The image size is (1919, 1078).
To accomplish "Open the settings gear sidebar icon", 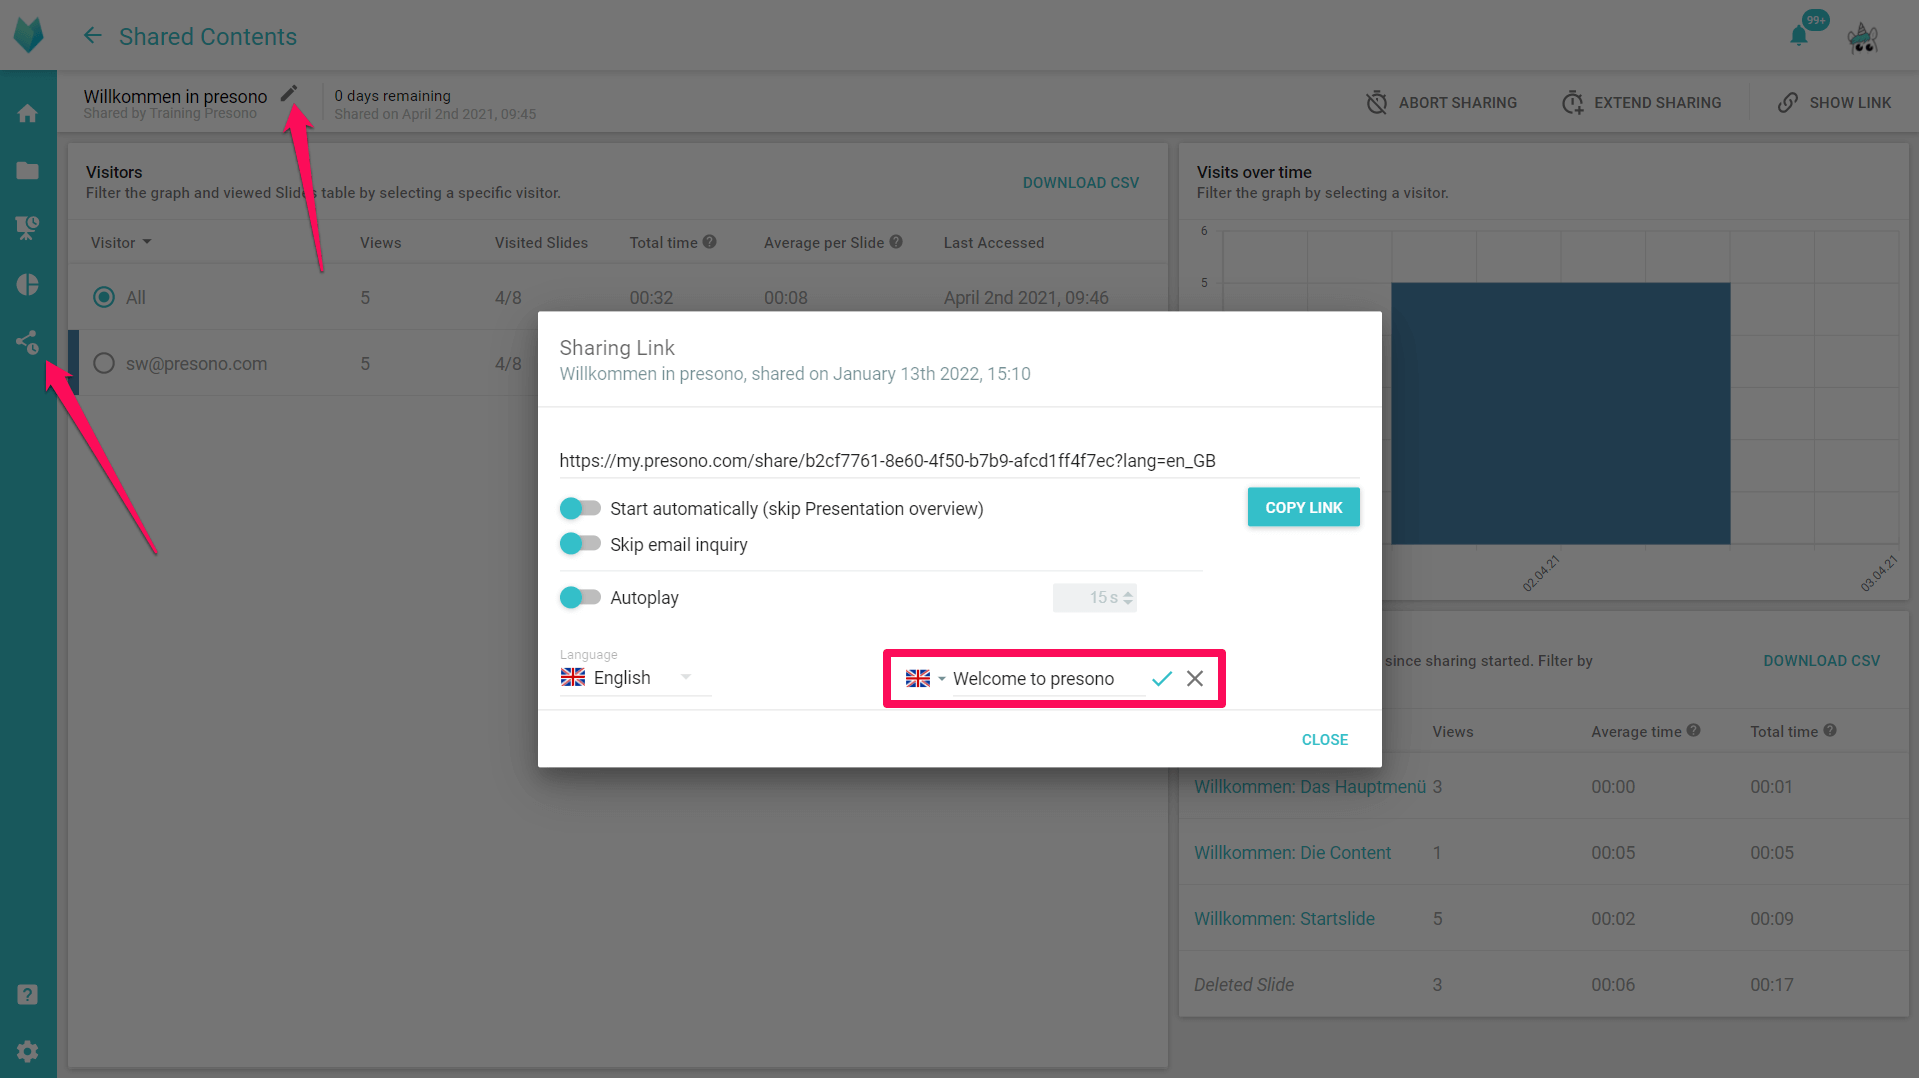I will coord(28,1051).
